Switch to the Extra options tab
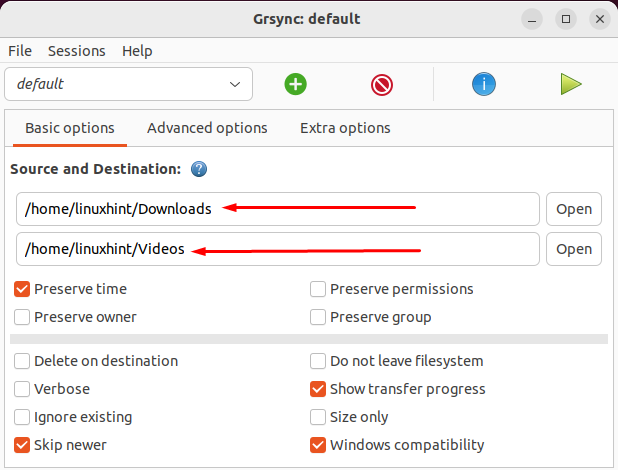618x470 pixels. (x=345, y=128)
